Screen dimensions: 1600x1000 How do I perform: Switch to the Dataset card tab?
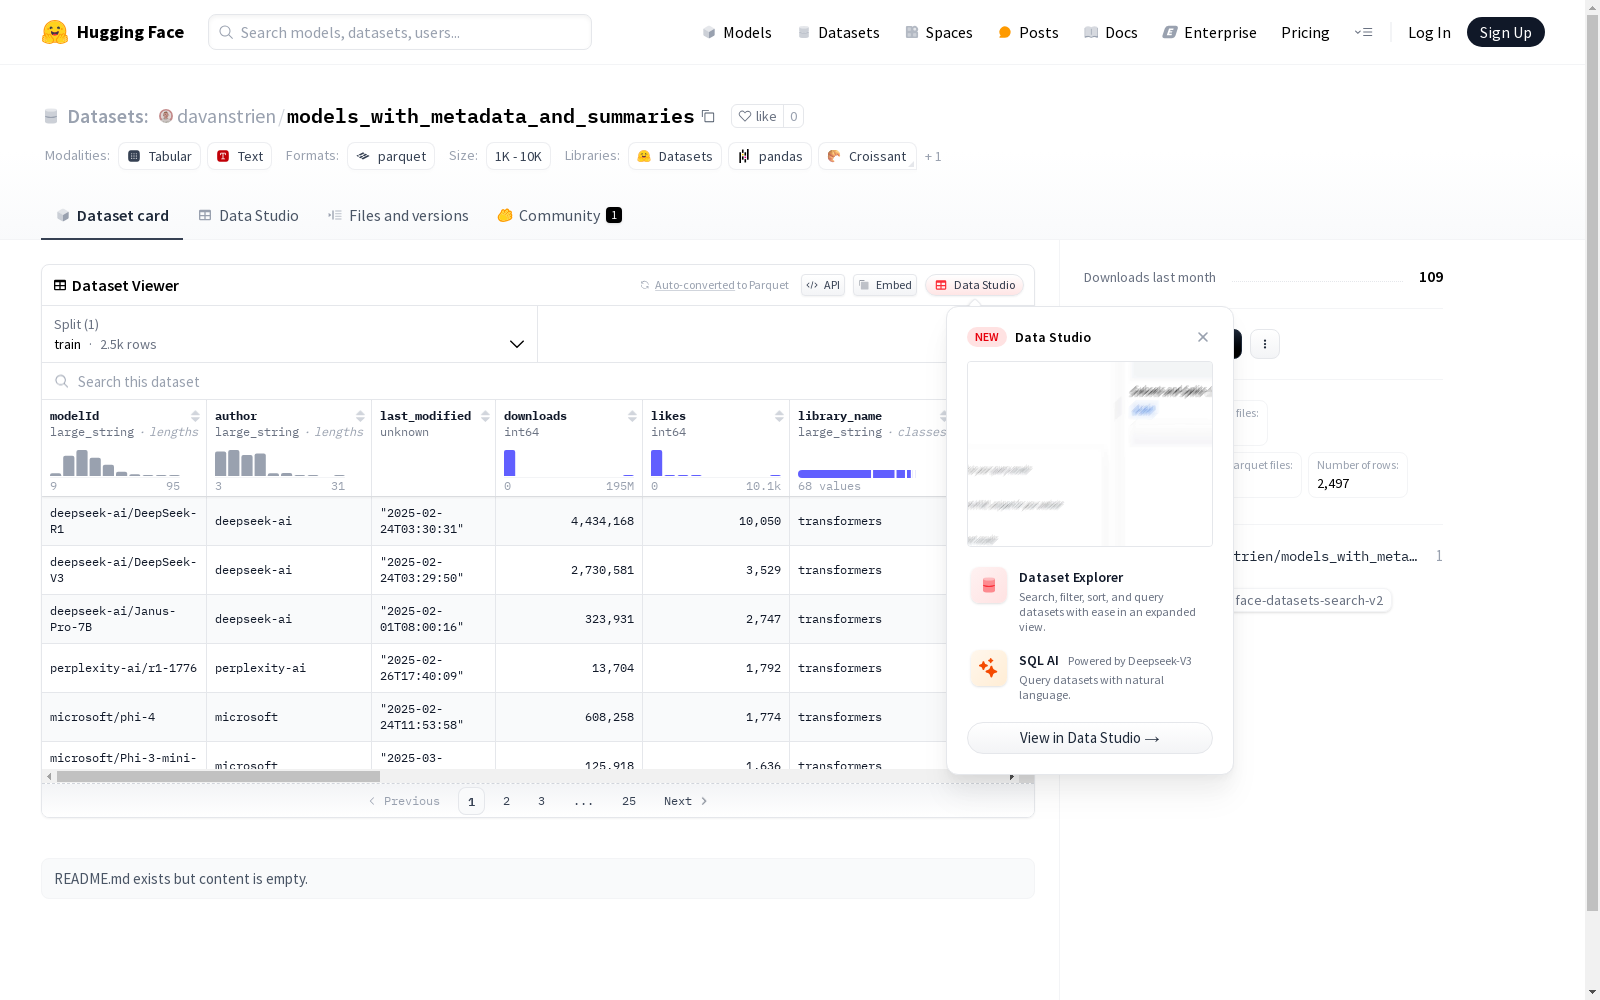112,216
